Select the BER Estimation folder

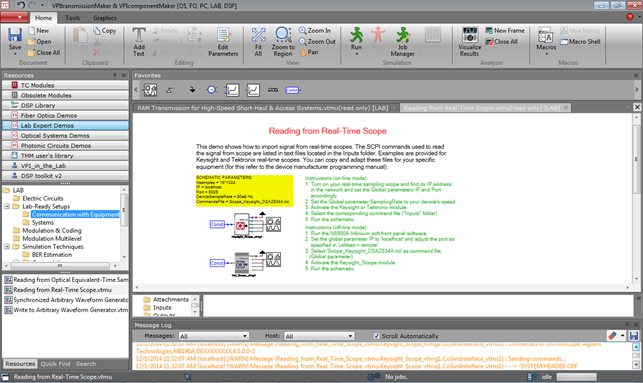[x=52, y=255]
